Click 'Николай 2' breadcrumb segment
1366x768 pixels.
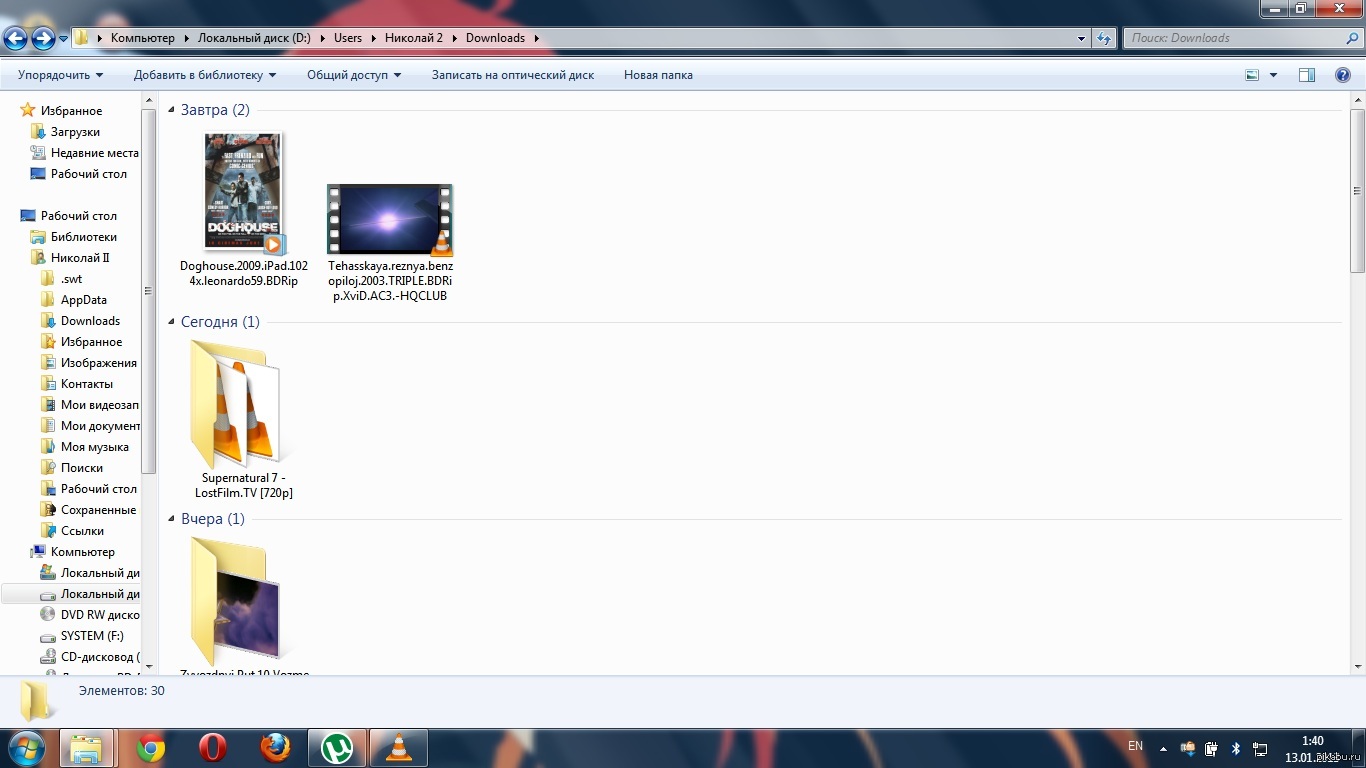tap(414, 38)
